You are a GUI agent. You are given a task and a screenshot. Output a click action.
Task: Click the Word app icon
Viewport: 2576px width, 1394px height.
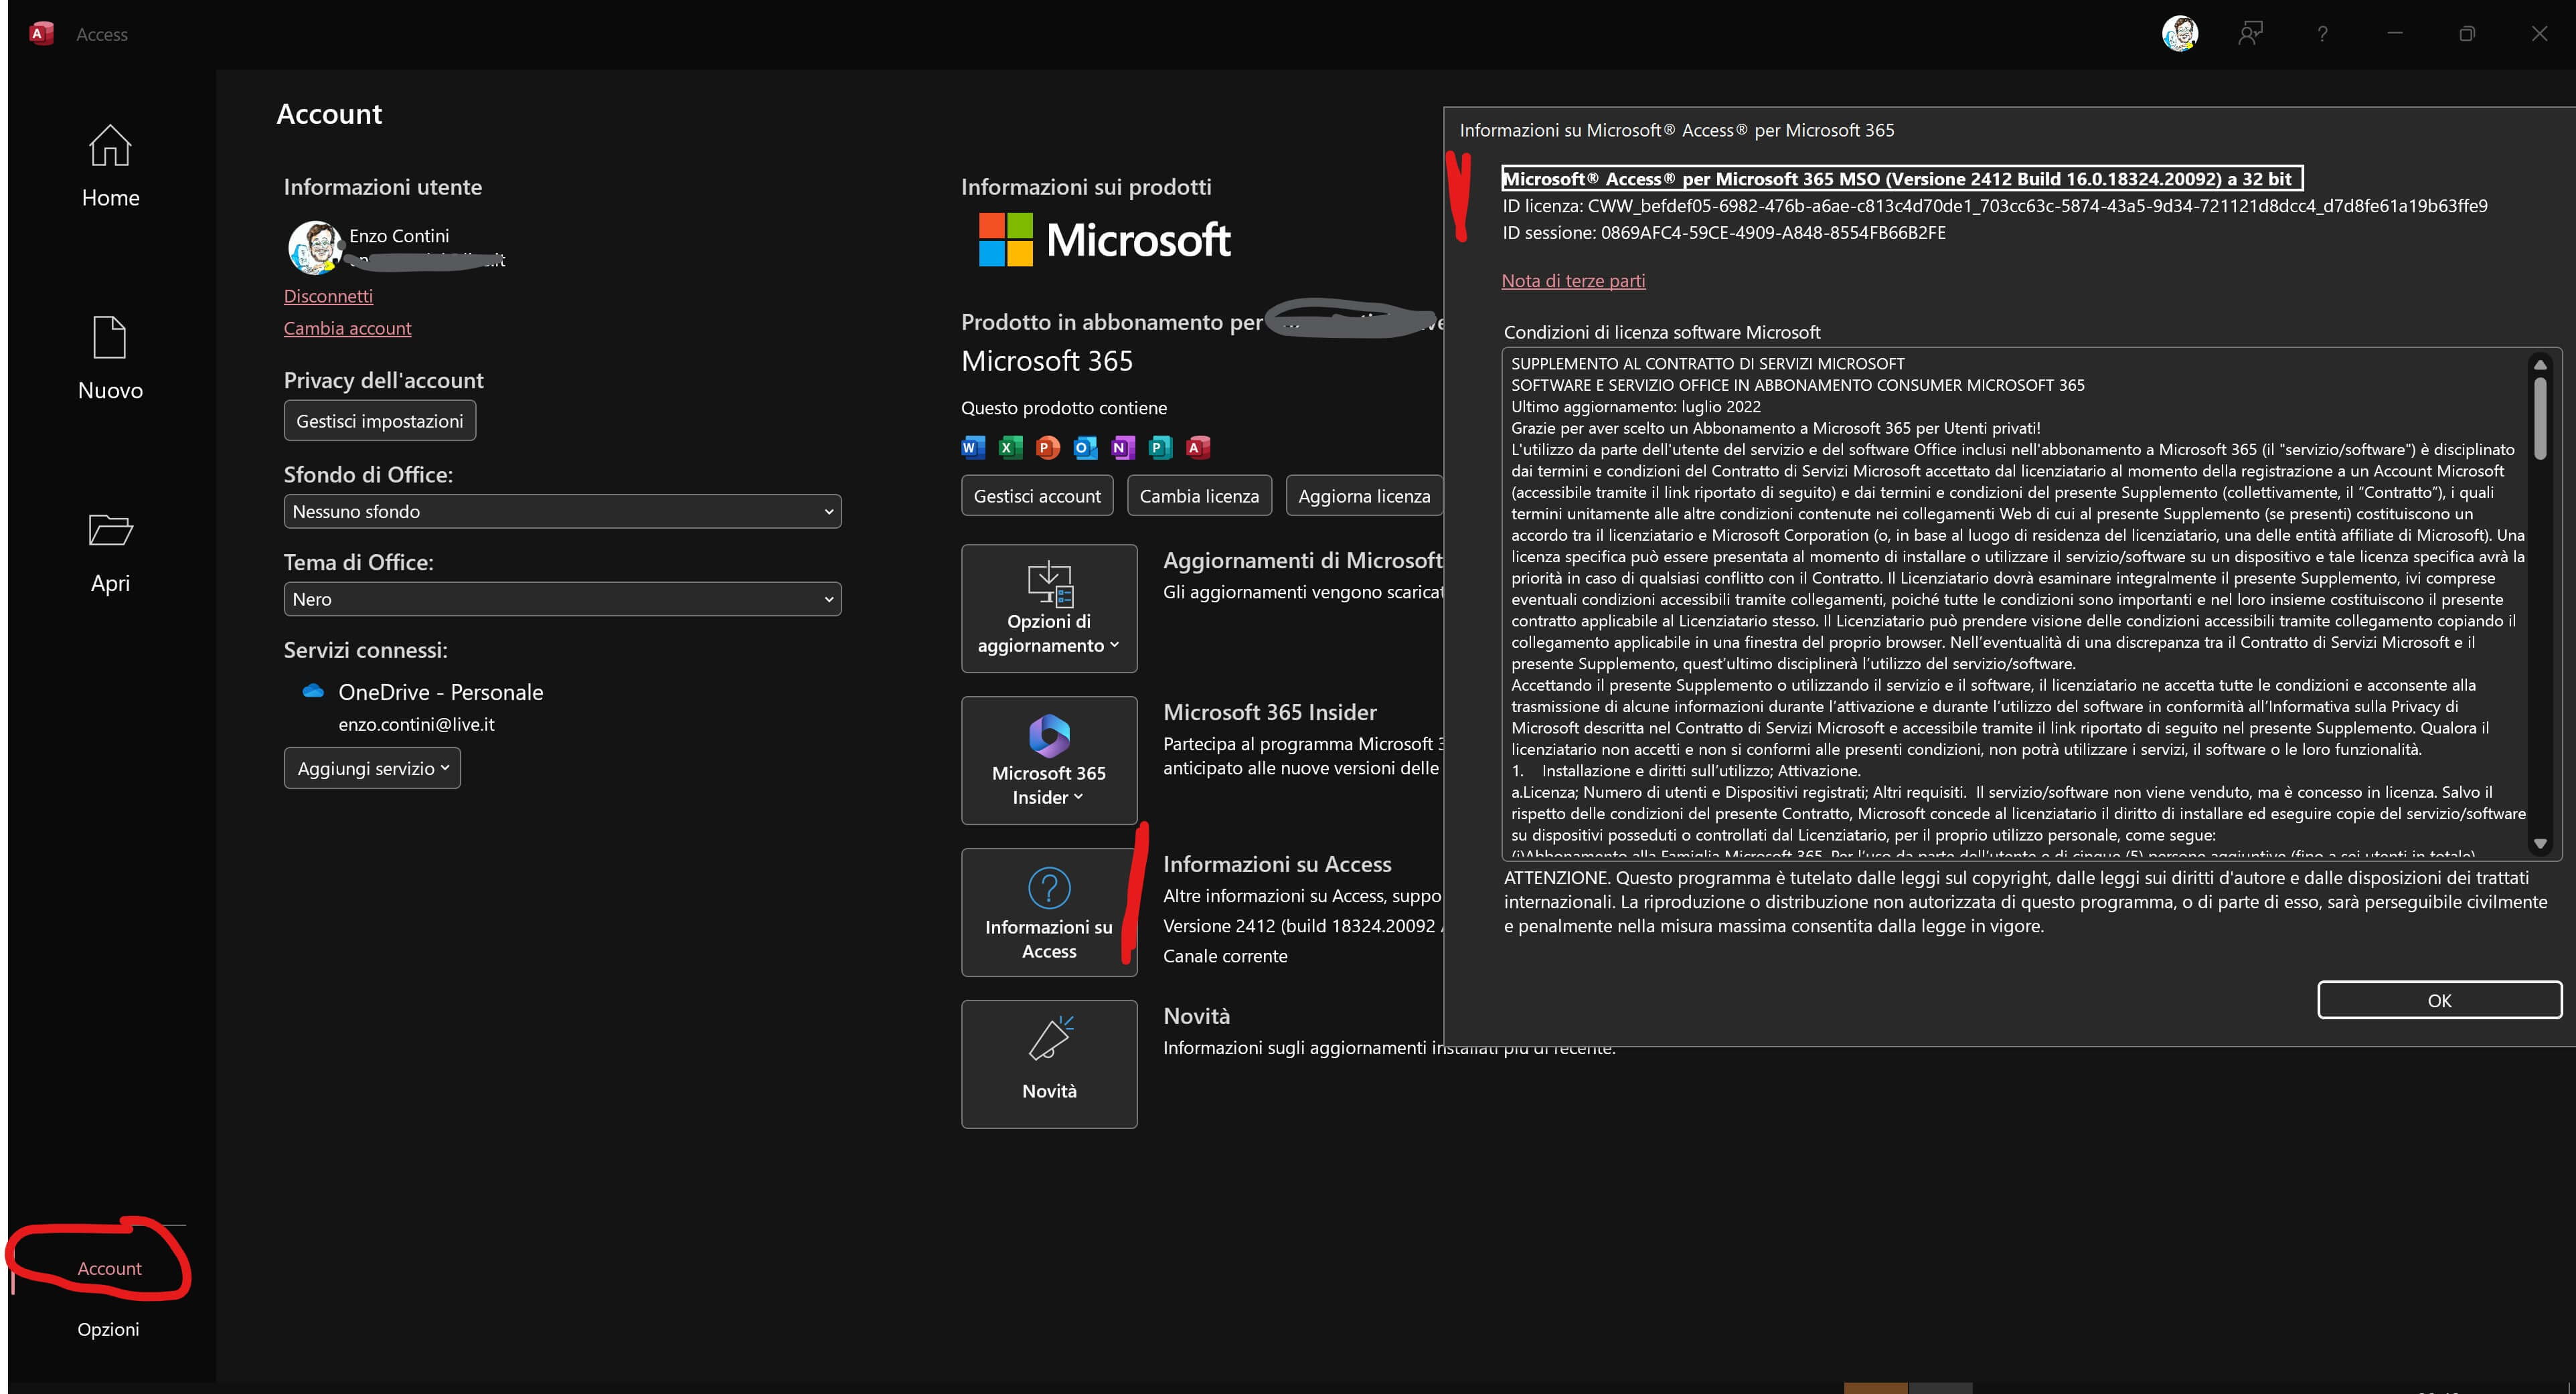pyautogui.click(x=972, y=448)
